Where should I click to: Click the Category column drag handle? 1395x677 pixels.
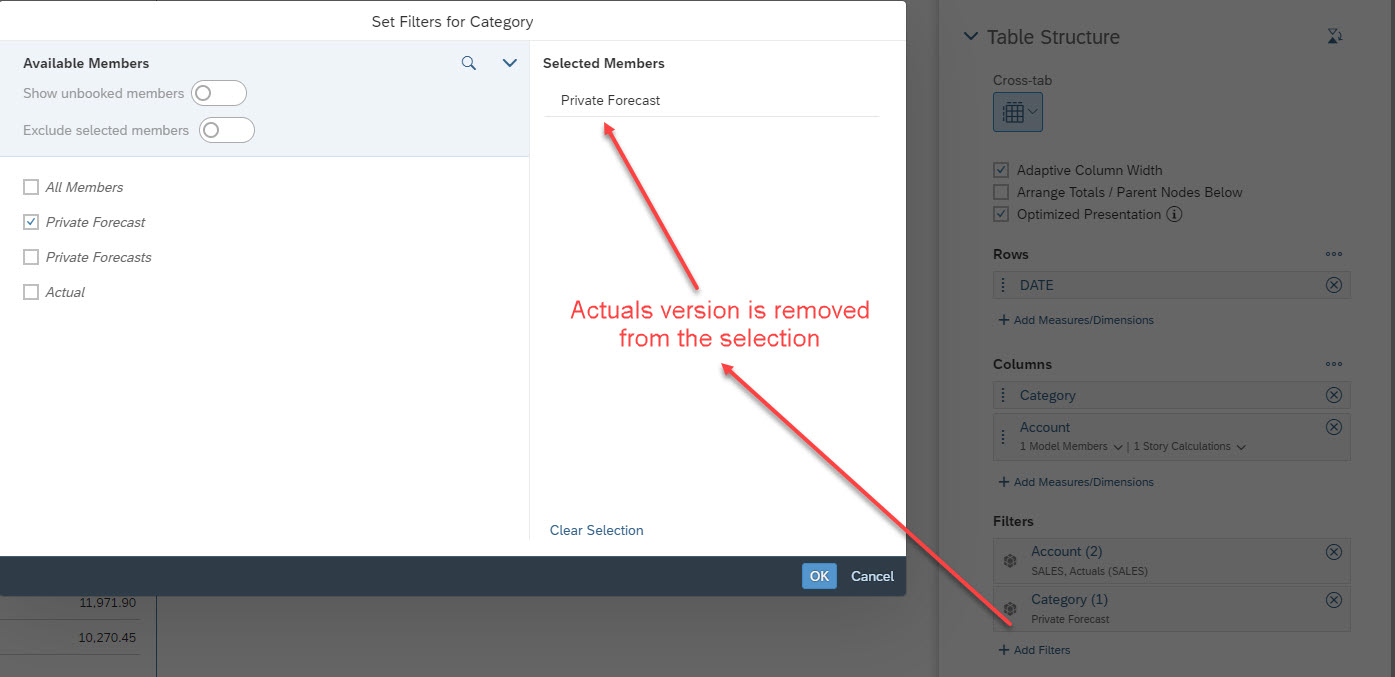[x=1003, y=395]
